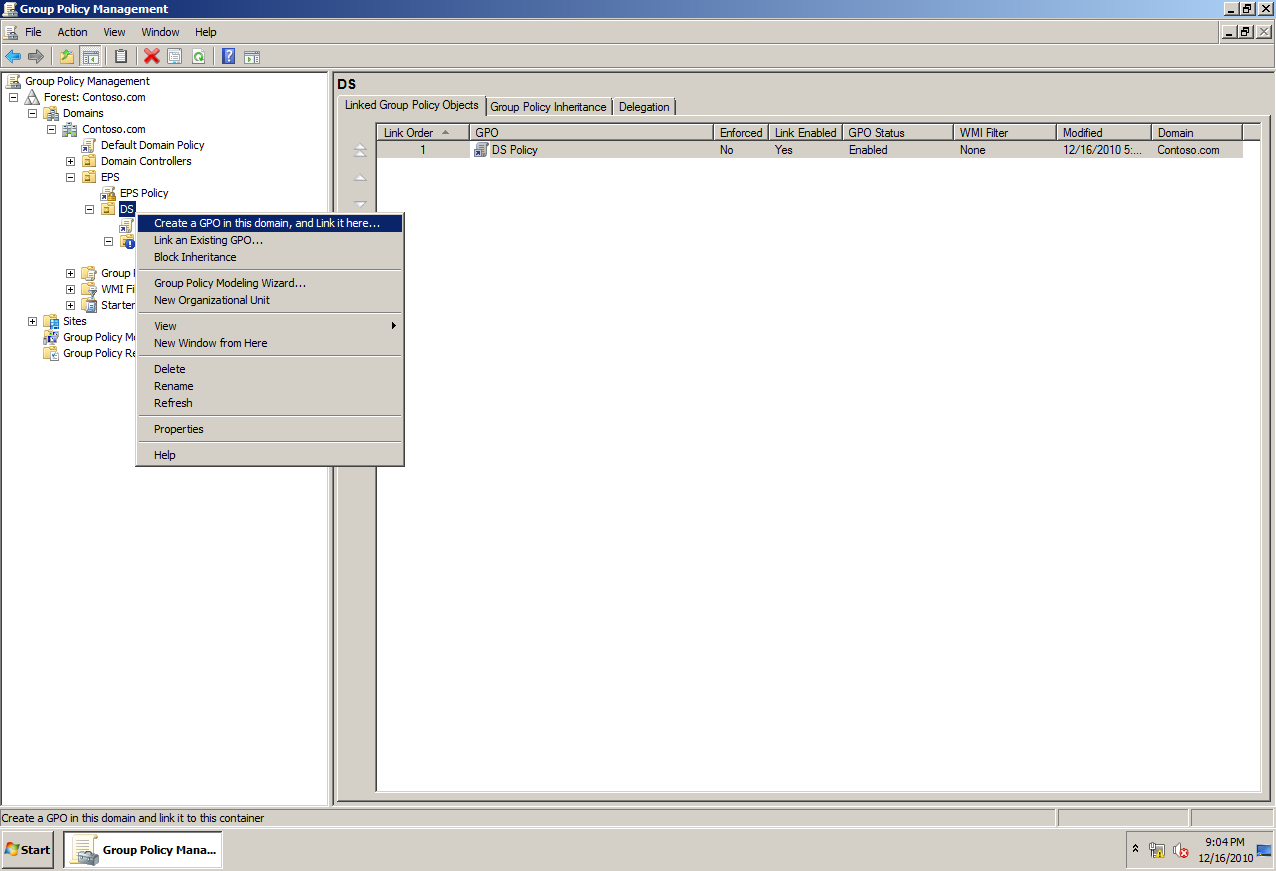Viewport: 1276px width, 871px height.
Task: Select Block Inheritance from the context menu
Action: click(x=195, y=257)
